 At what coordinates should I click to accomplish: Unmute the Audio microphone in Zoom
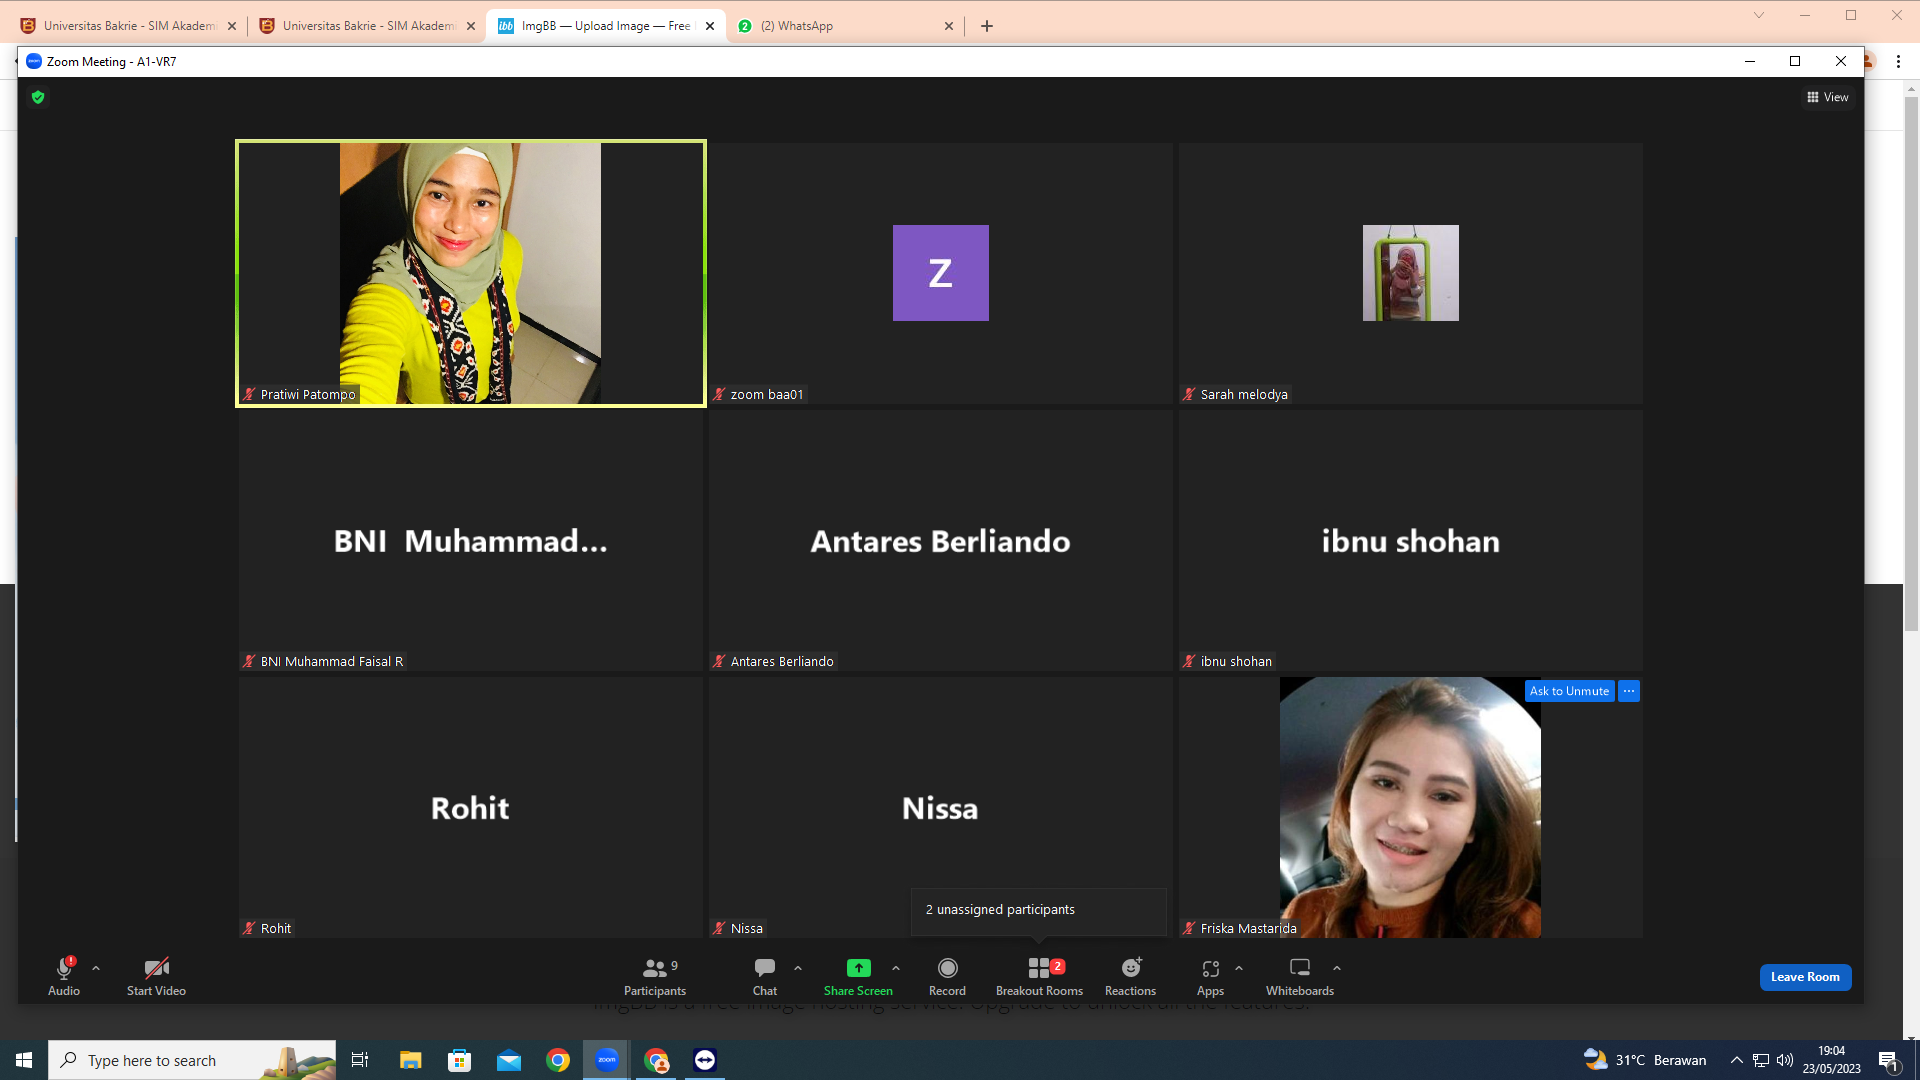[64, 975]
